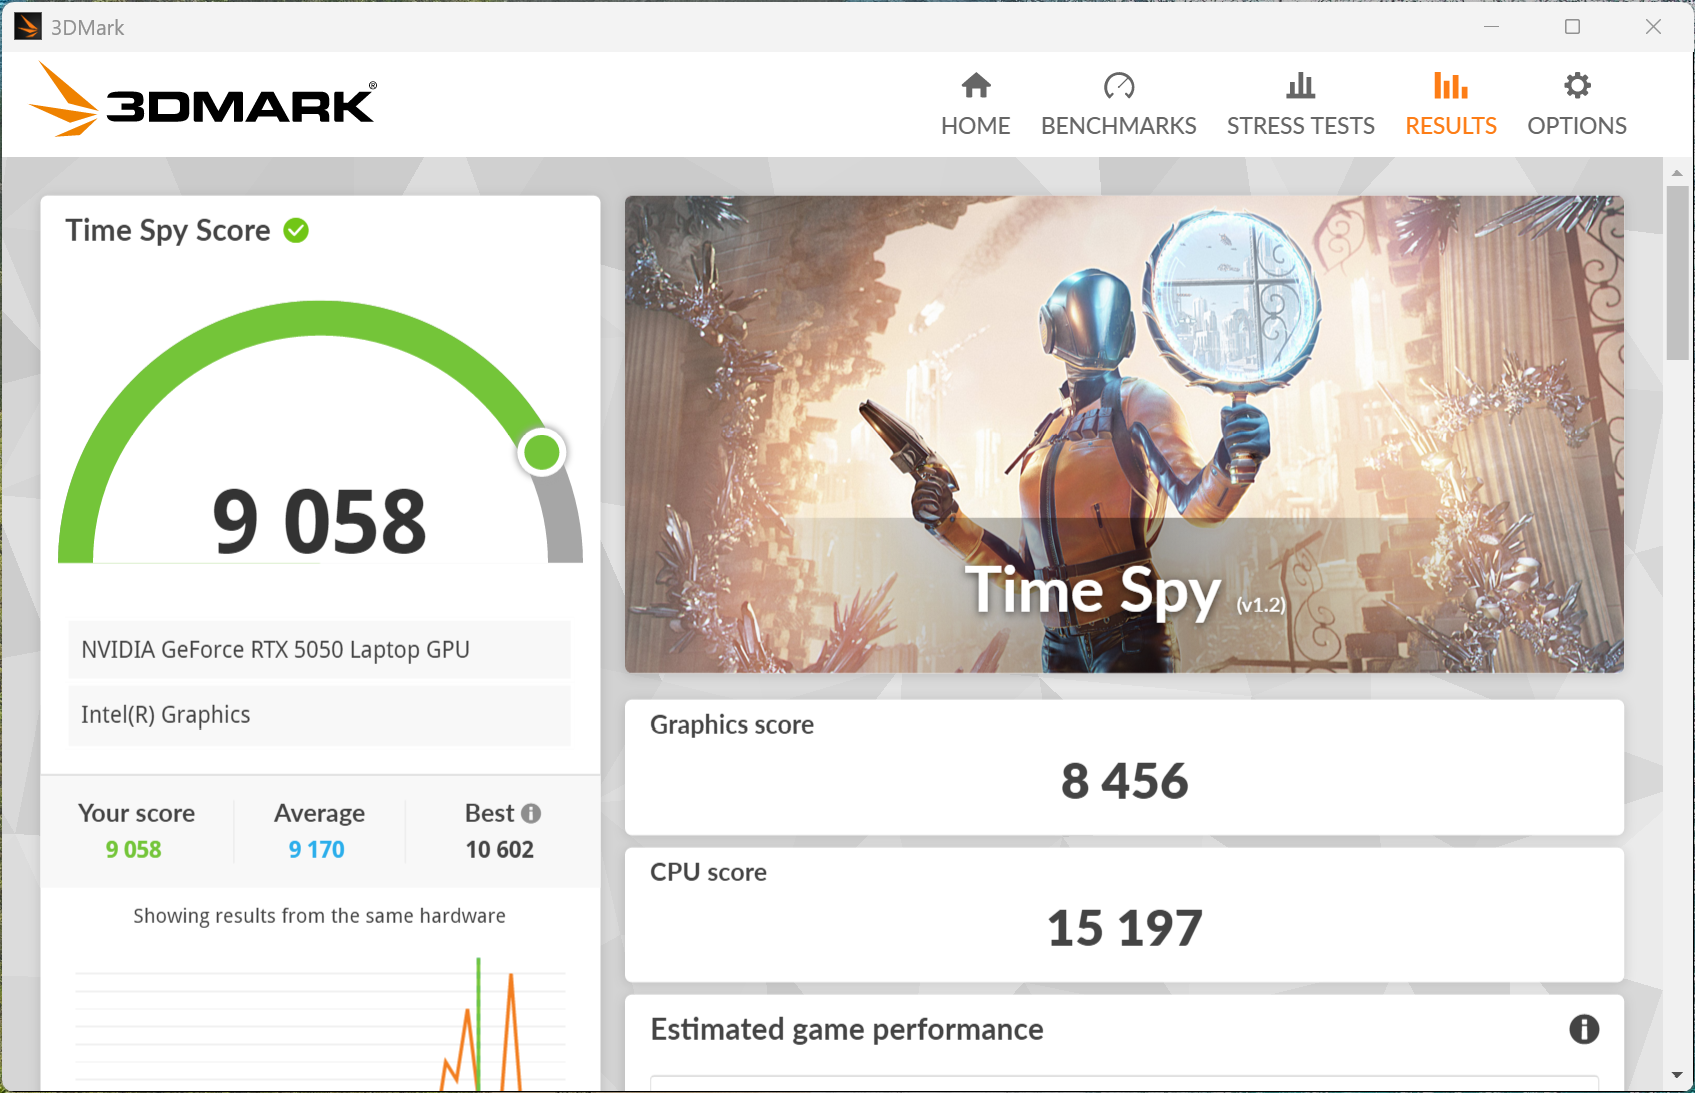Screen dimensions: 1695x1093
Task: Open the OPTIONS tab label
Action: pos(1577,126)
